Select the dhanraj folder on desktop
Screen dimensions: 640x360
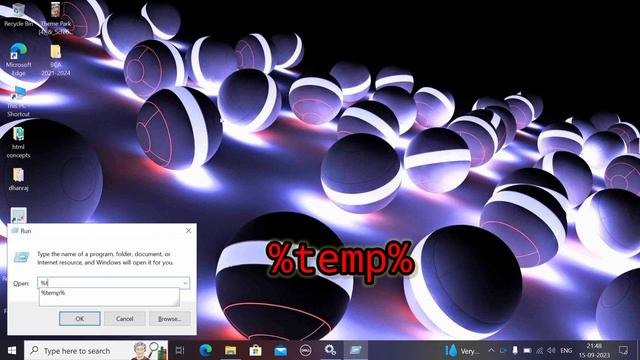click(18, 180)
